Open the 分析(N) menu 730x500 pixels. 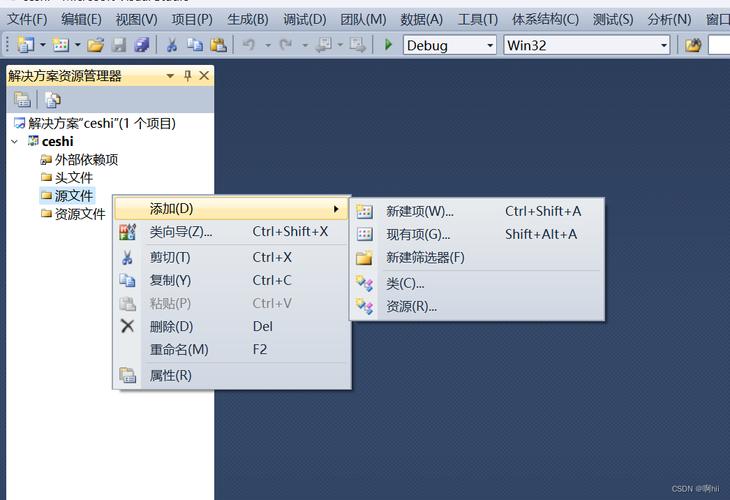pos(669,20)
